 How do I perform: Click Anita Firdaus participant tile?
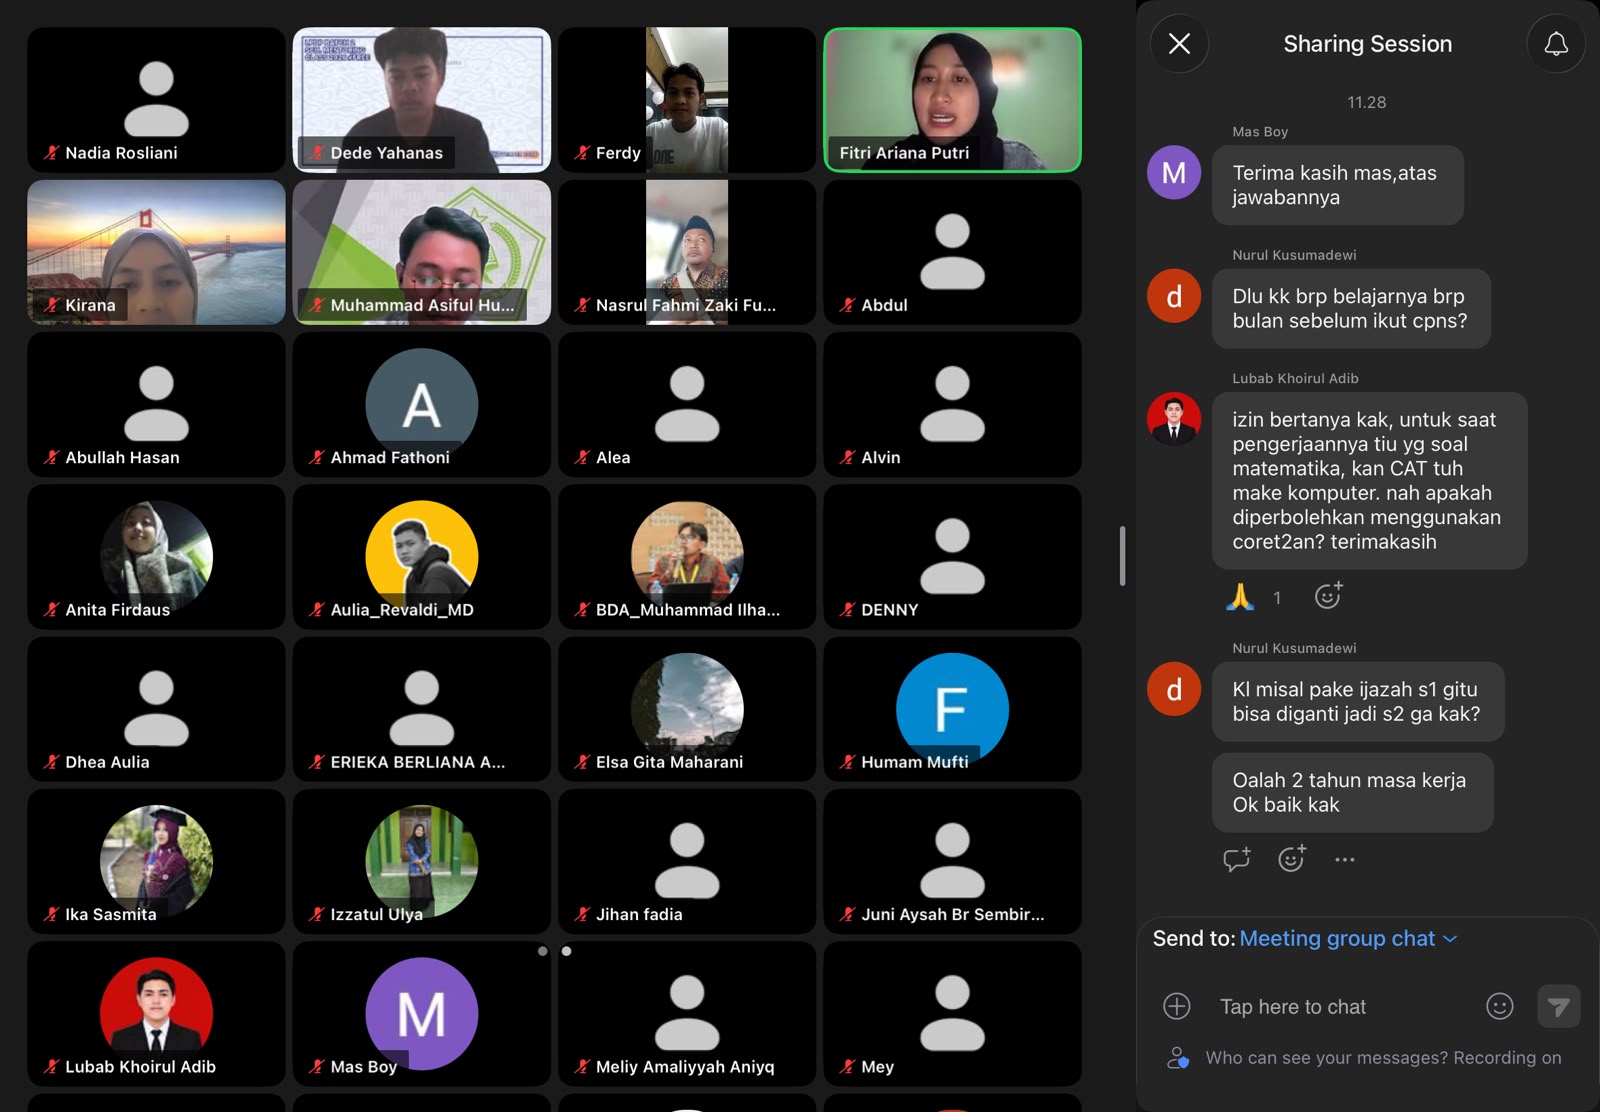tap(156, 557)
